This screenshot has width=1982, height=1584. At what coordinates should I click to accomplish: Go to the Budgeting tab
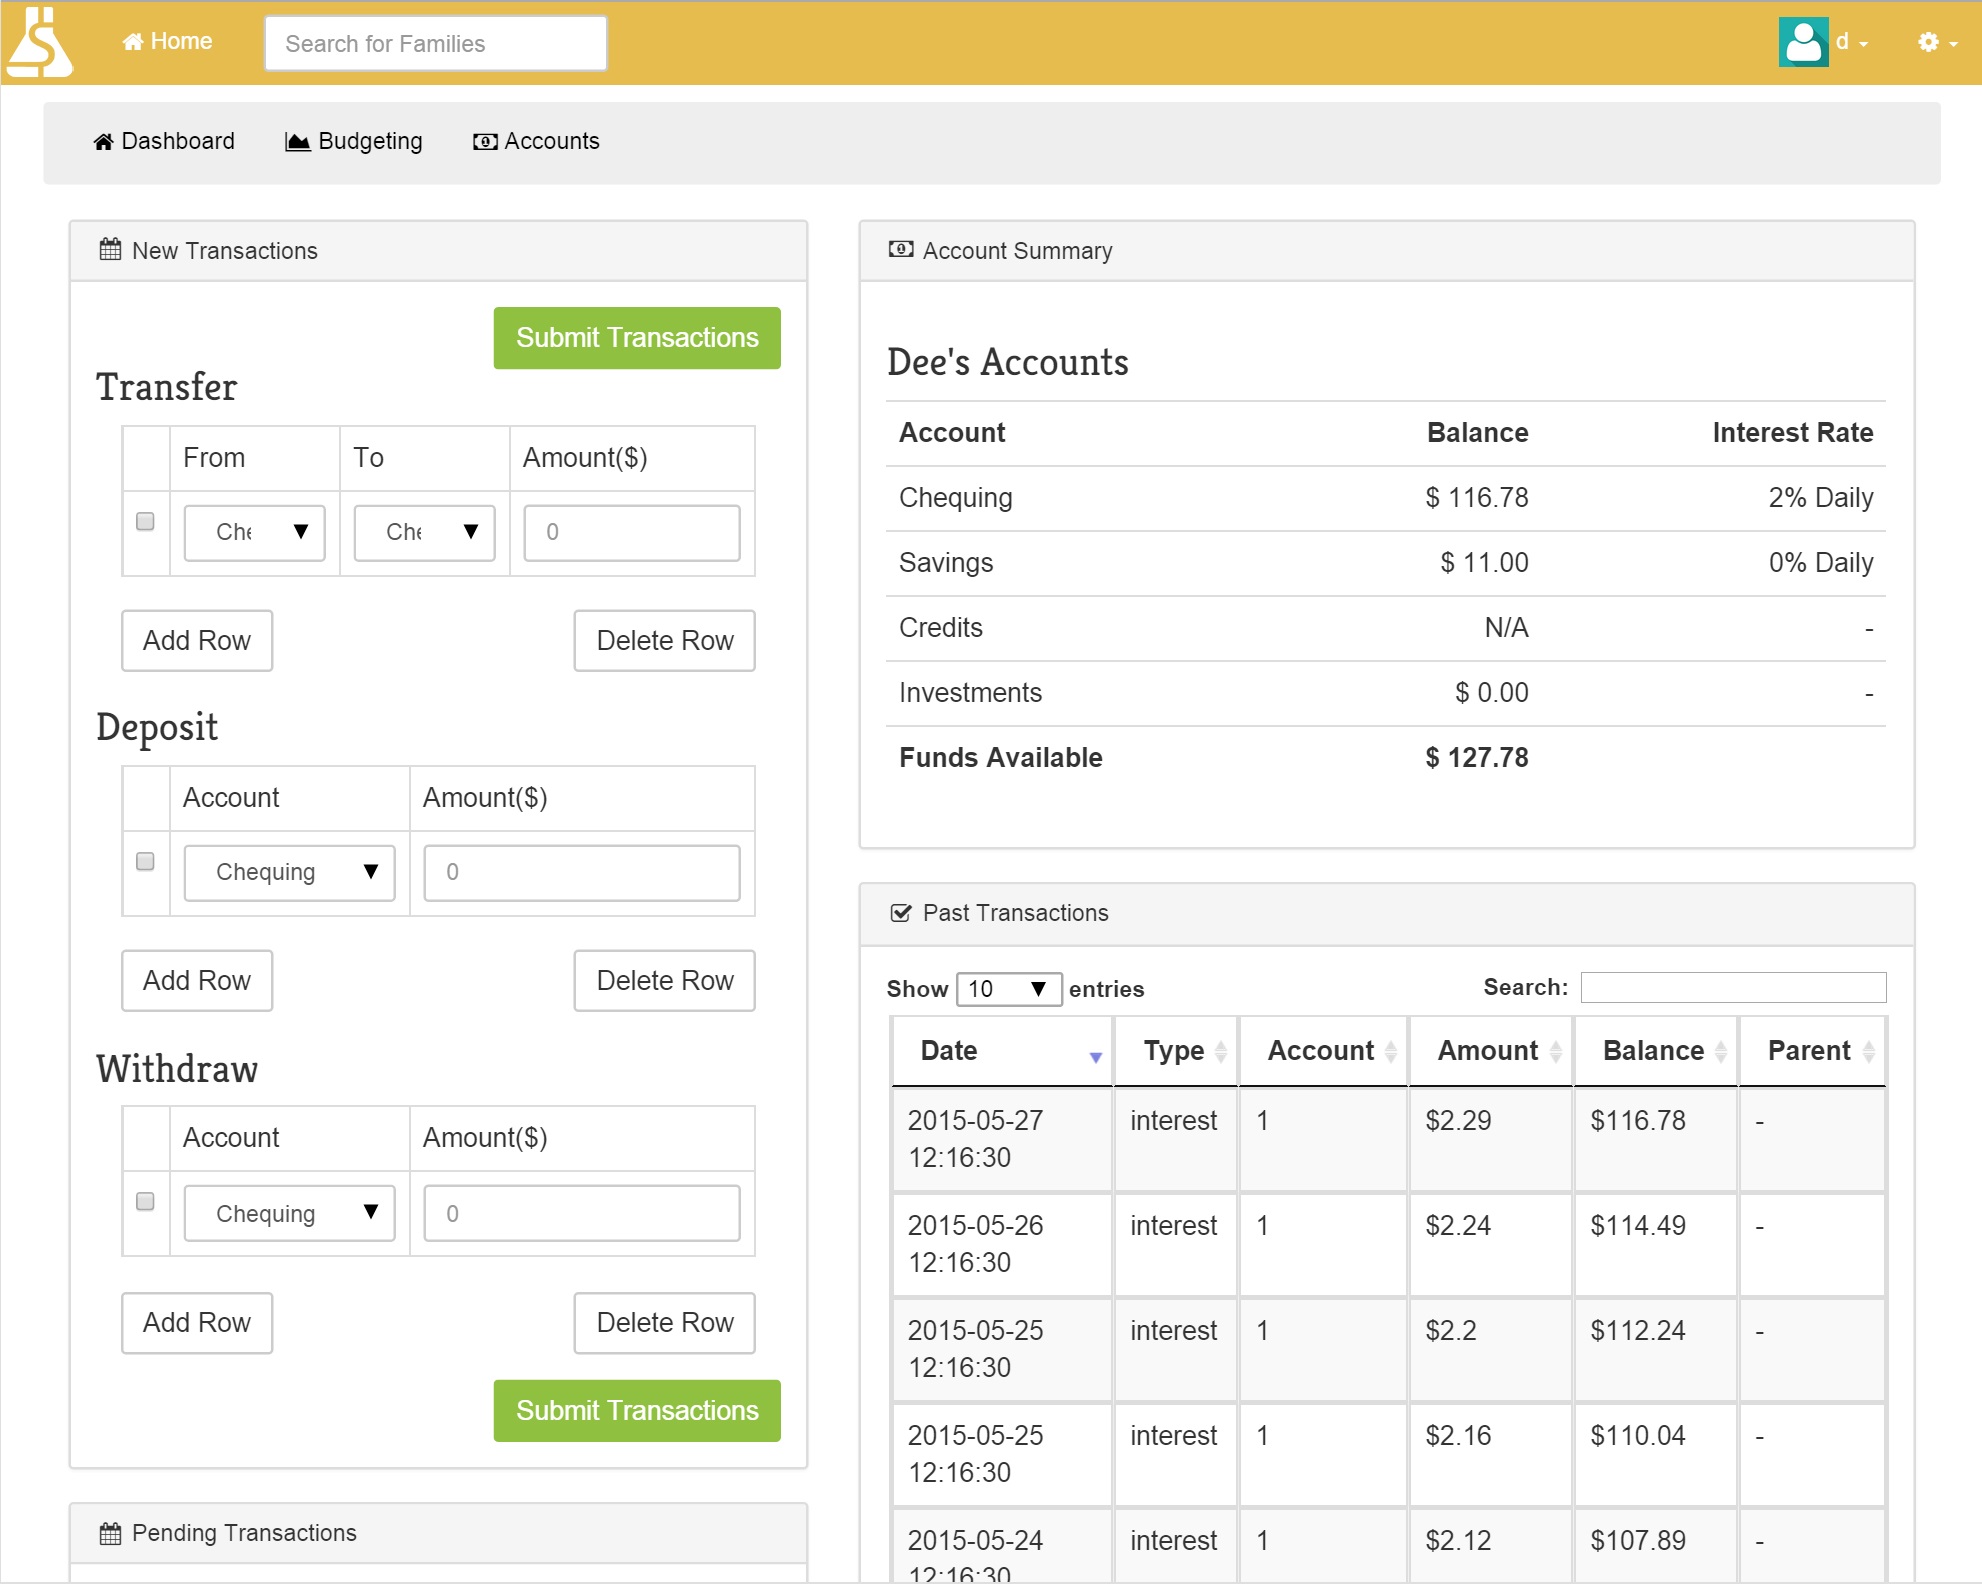(x=354, y=141)
